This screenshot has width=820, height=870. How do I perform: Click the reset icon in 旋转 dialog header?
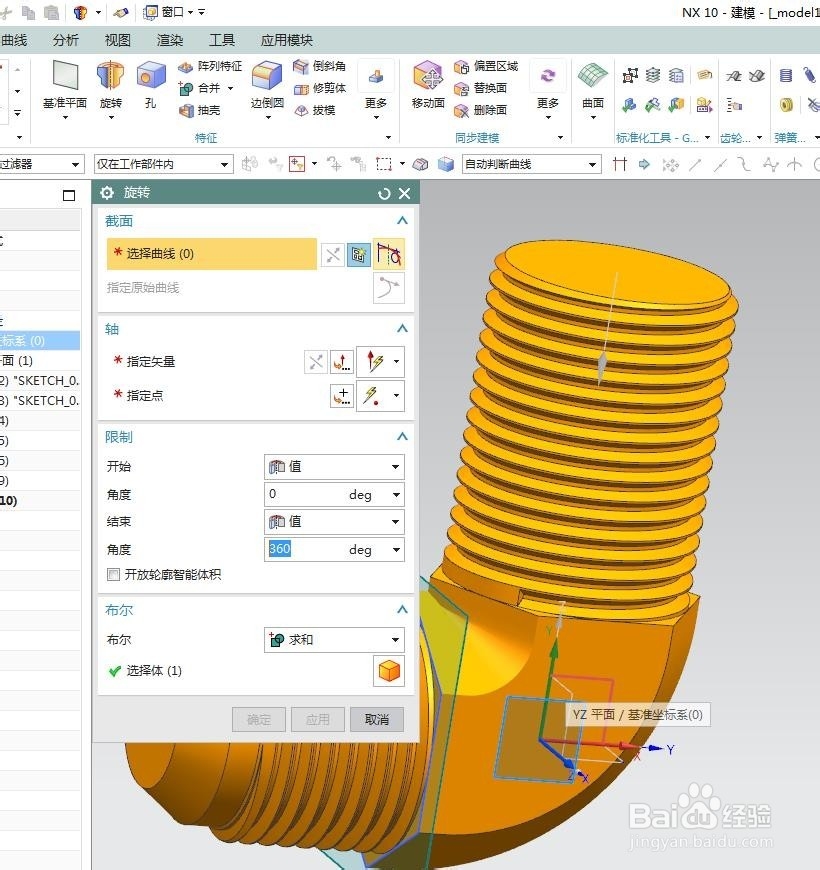(x=384, y=194)
